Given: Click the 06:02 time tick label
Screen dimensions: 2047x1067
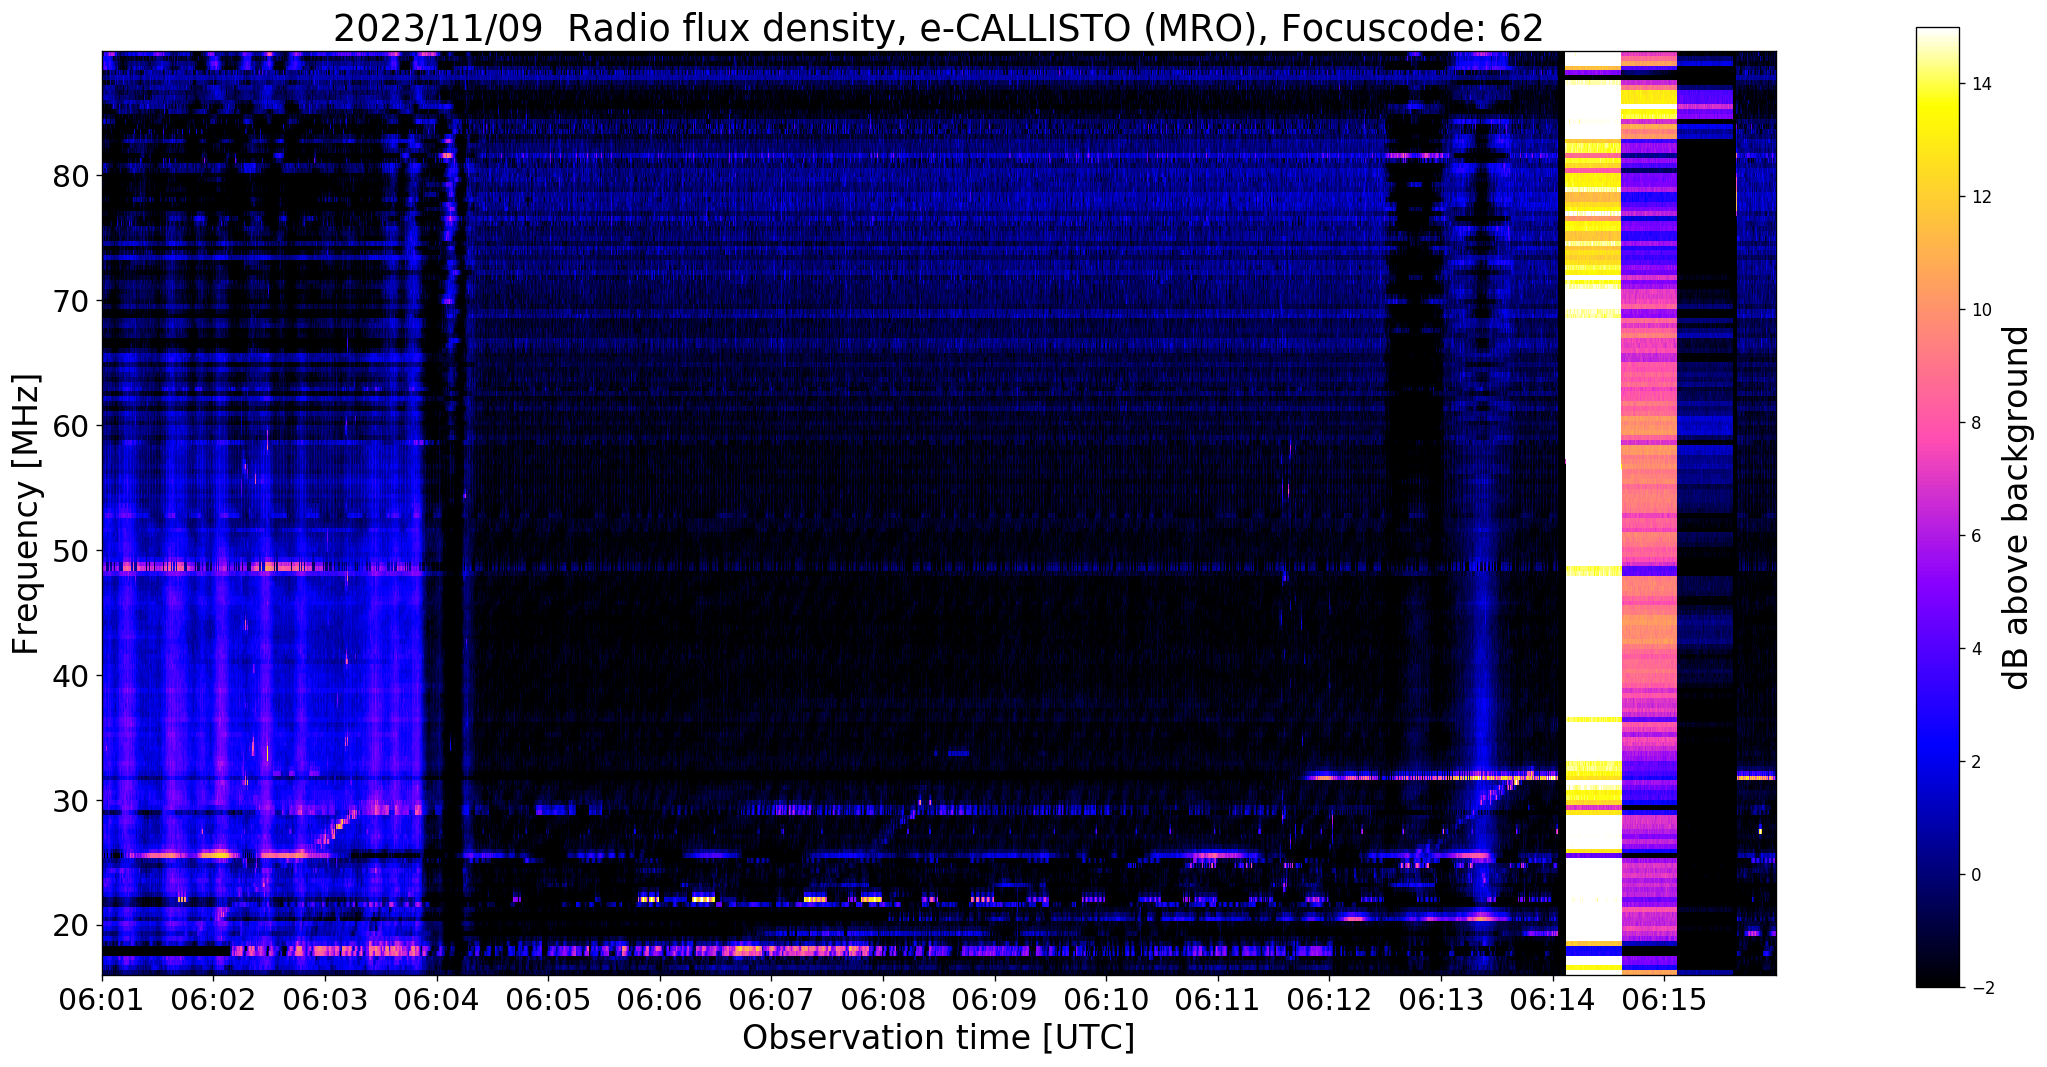Looking at the screenshot, I should click(x=213, y=1000).
